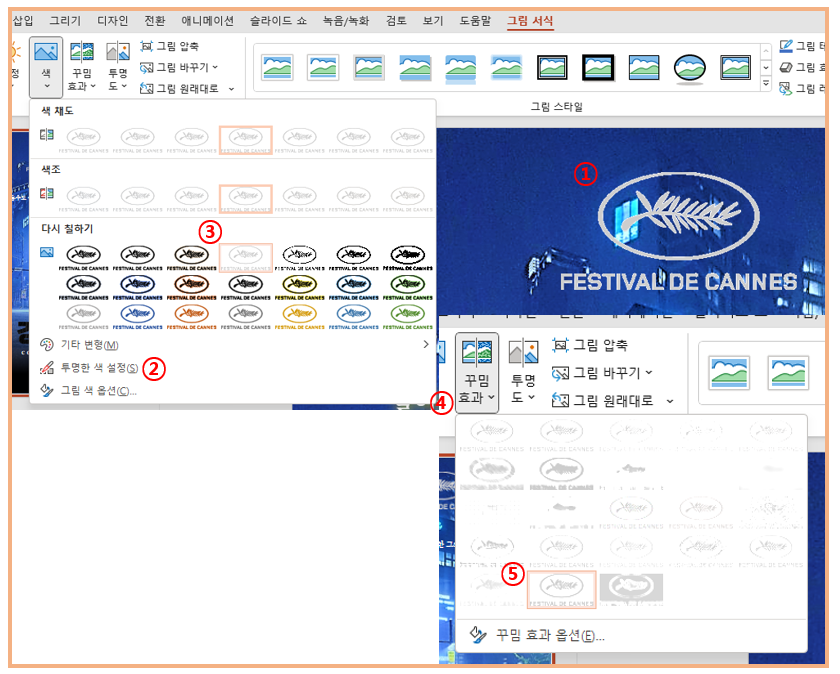
Task: Click 그림 효과 icon at right edge
Action: tap(786, 67)
